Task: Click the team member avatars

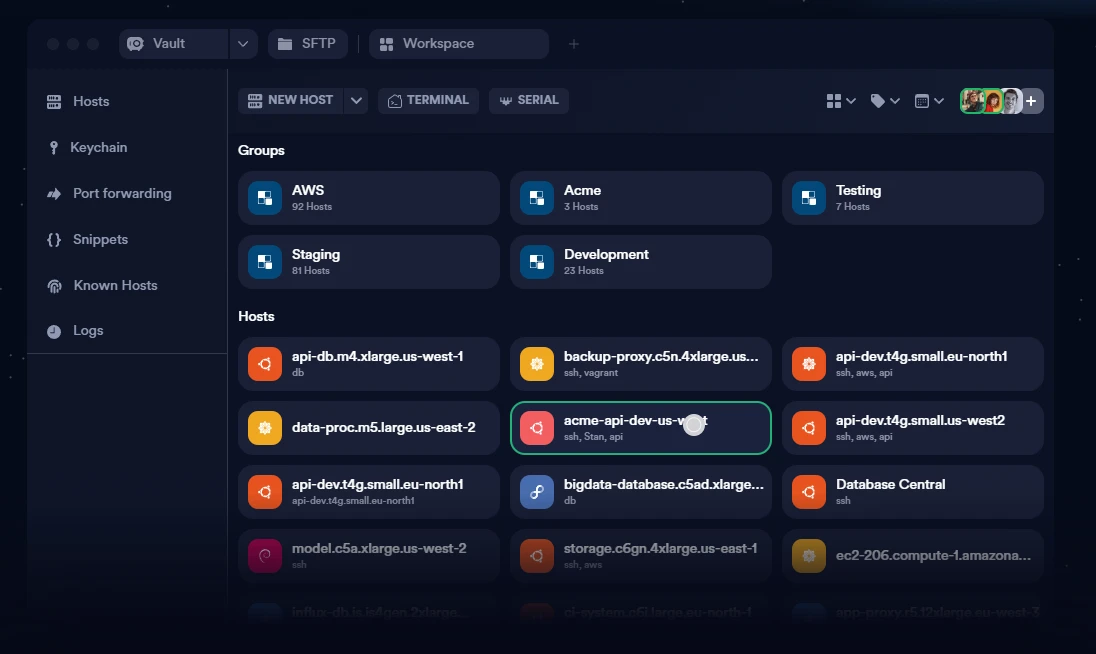Action: [x=991, y=101]
